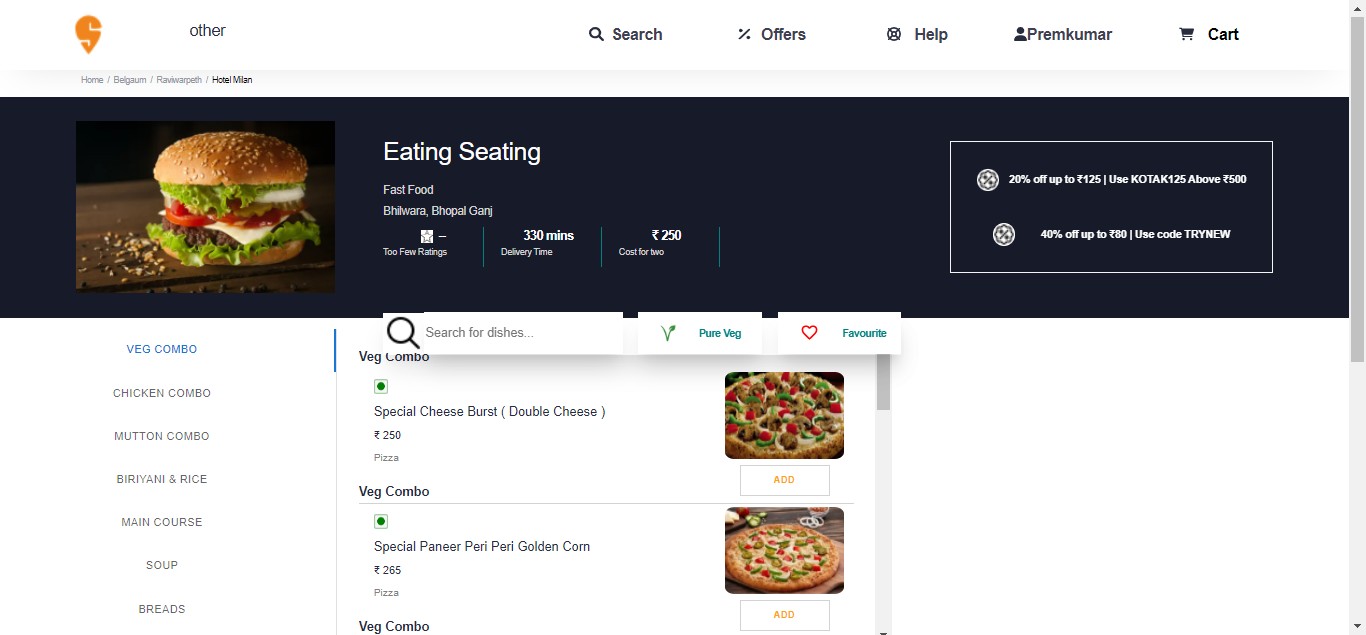
Task: Click the green leaf icon next to Pure Veg
Action: click(667, 332)
